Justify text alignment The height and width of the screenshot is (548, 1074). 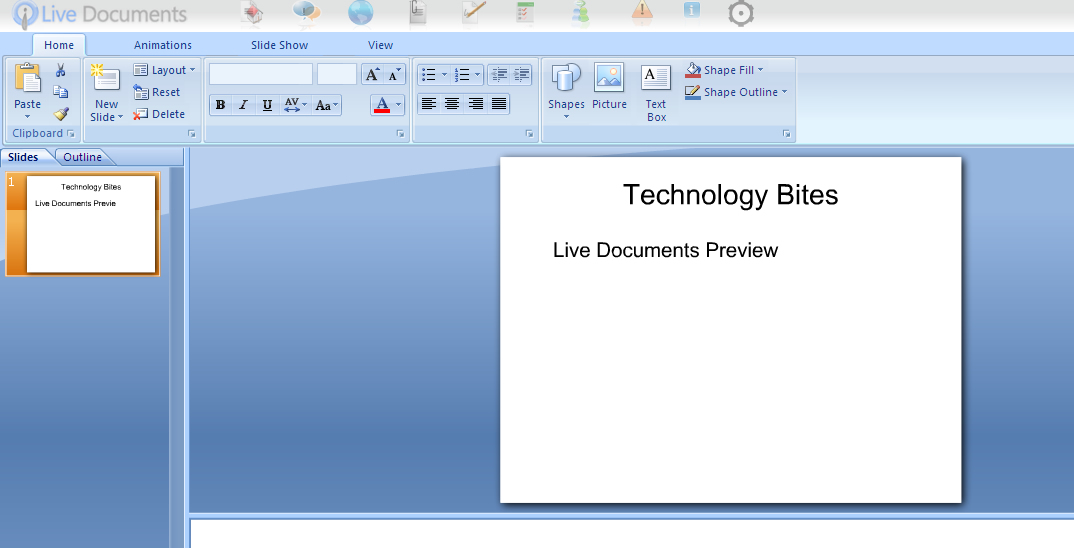coord(499,103)
